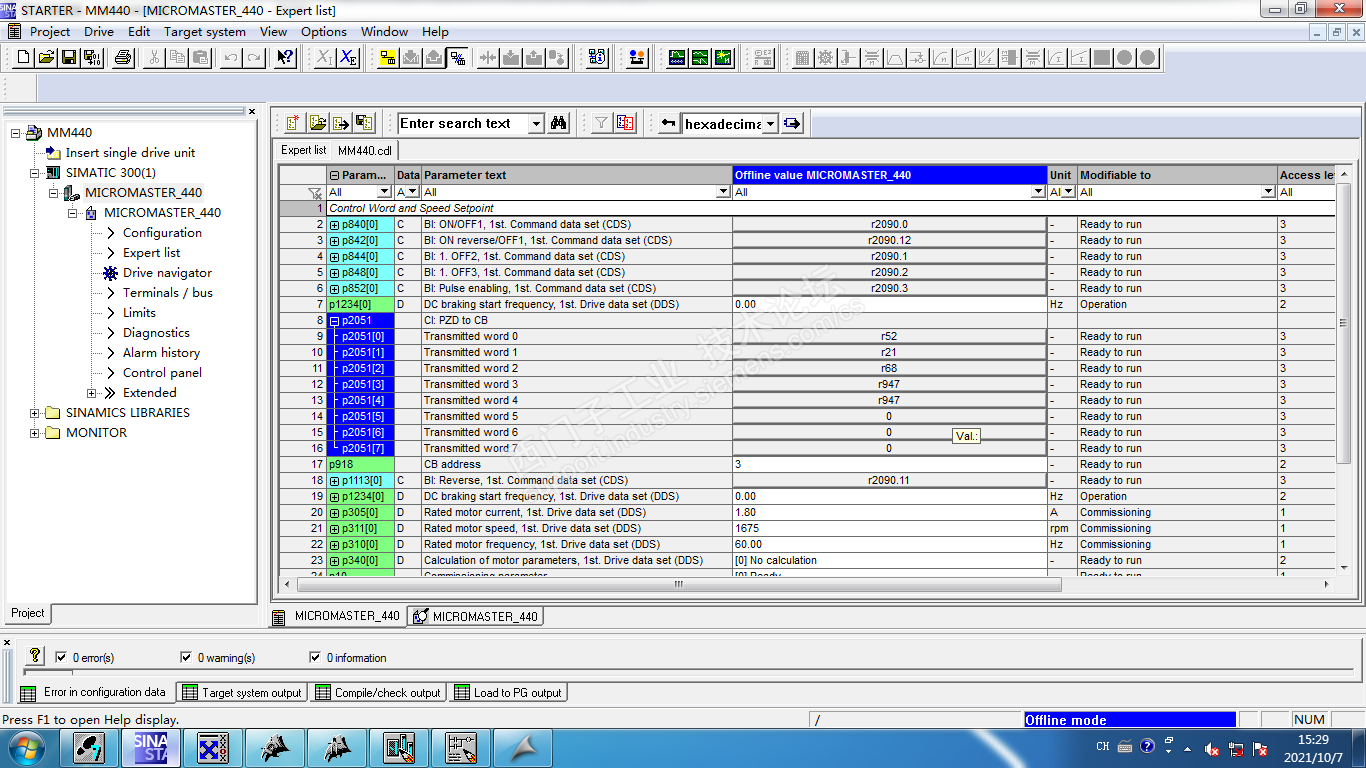This screenshot has height=768, width=1366.
Task: Click the green trace oscilloscope toolbar icon
Action: pyautogui.click(x=677, y=58)
